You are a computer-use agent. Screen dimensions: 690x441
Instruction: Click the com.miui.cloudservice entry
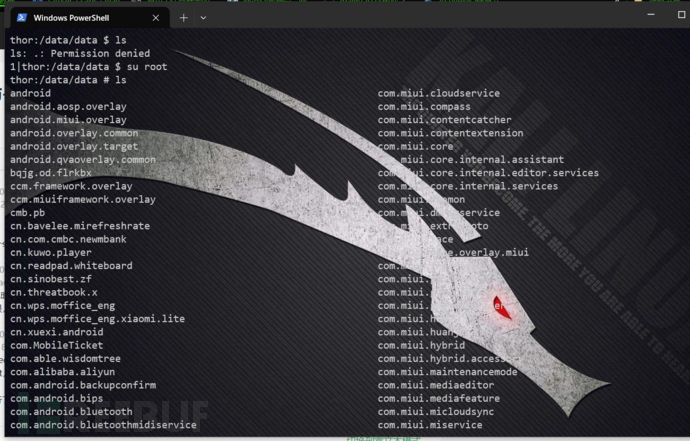point(438,93)
